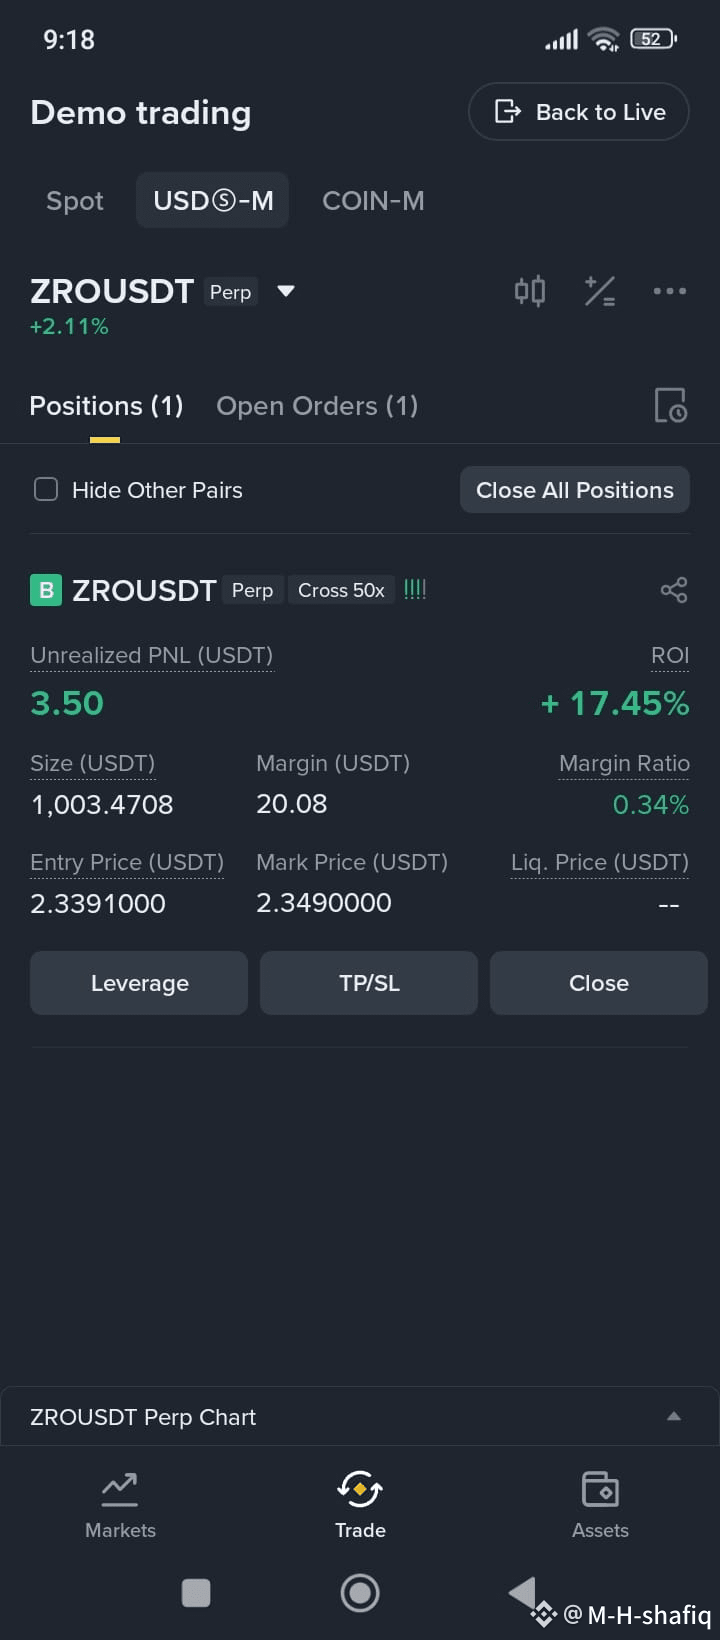Screen dimensions: 720x1640
Task: Open the TP/SL settings button
Action: (369, 983)
